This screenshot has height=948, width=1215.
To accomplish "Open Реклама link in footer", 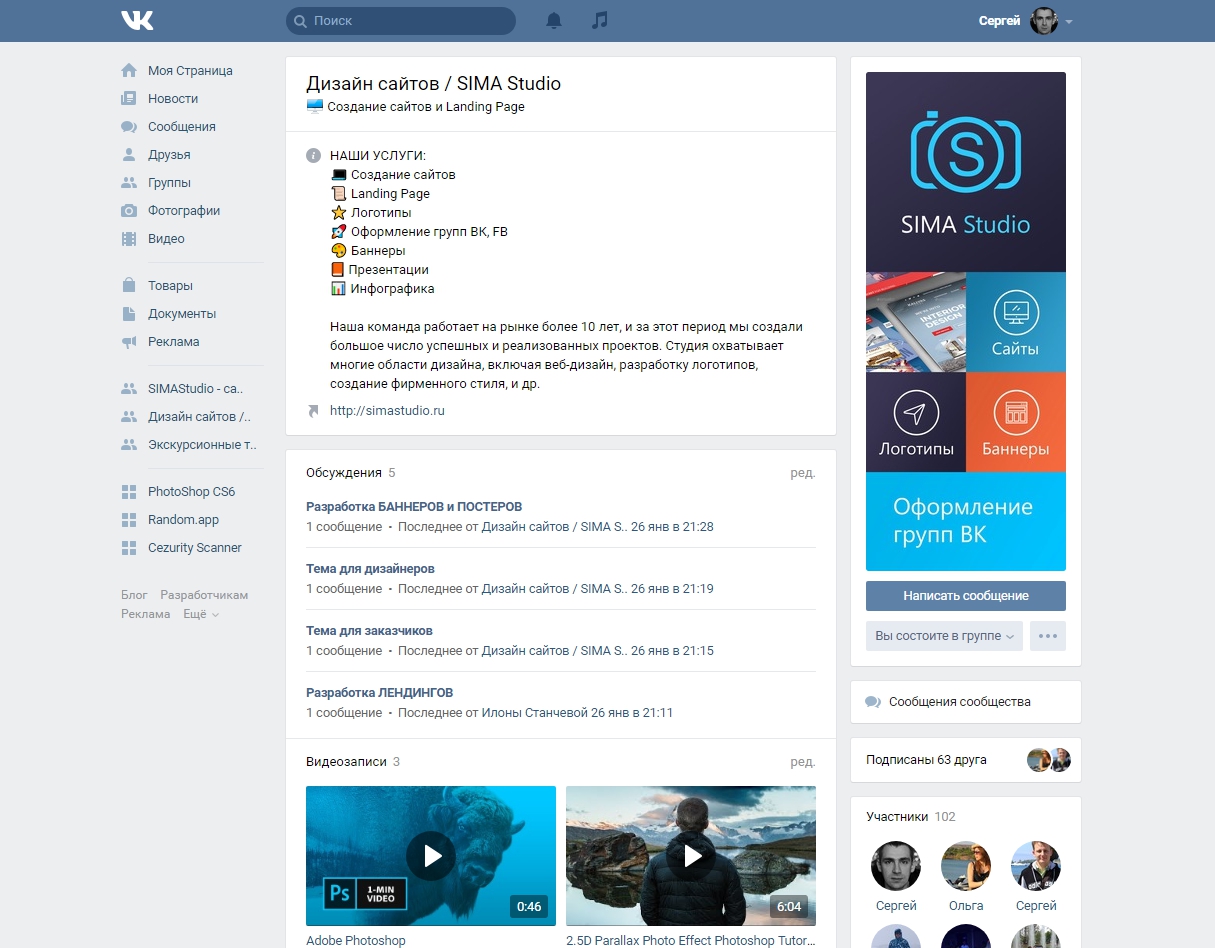I will click(x=146, y=614).
